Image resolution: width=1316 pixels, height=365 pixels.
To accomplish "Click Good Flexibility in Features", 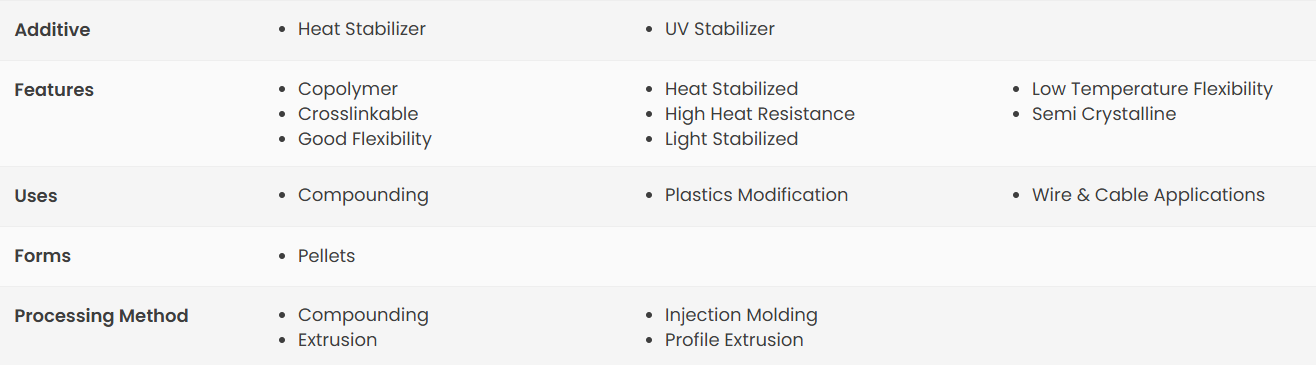I will [x=365, y=139].
